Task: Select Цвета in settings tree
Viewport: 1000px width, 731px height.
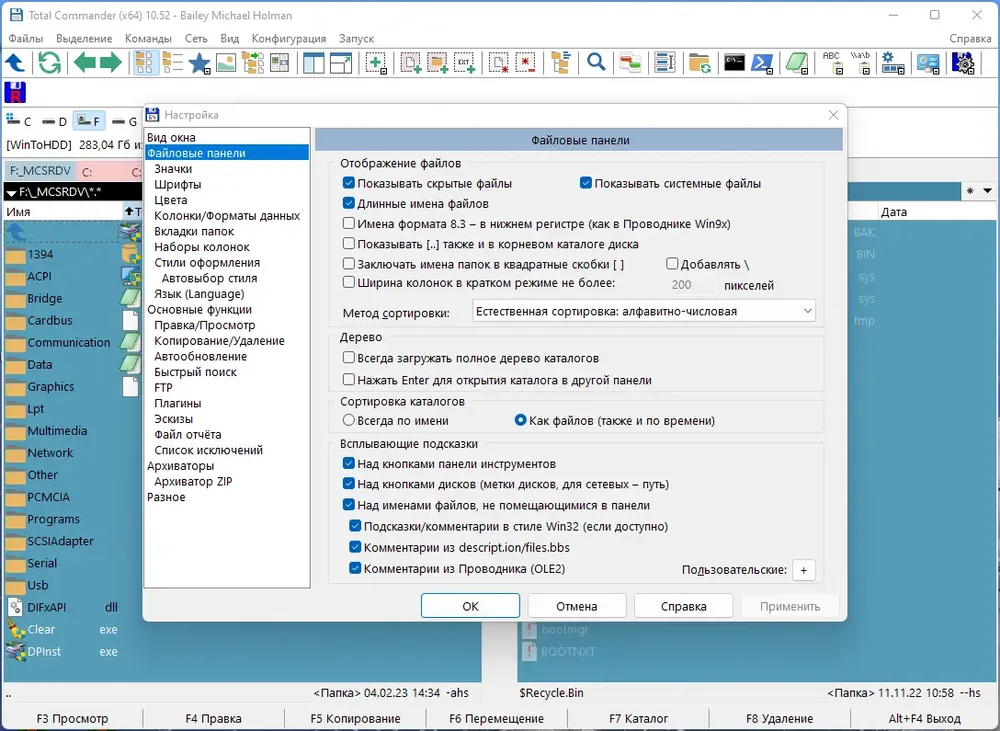Action: 171,200
